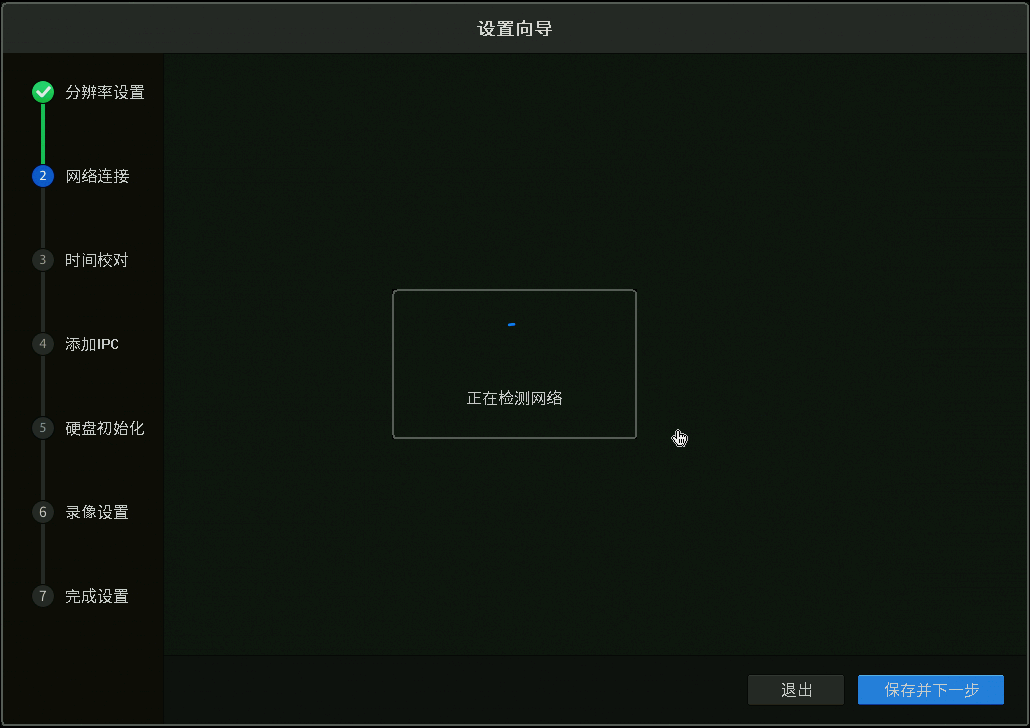Viewport: 1030px width, 728px height.
Task: Click the green progress line between steps
Action: (43, 134)
